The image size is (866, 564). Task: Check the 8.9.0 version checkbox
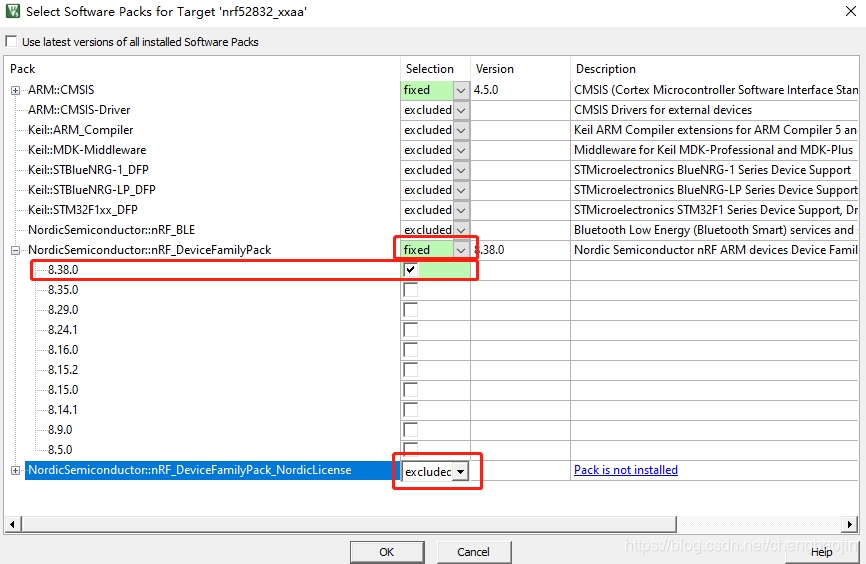pos(410,429)
